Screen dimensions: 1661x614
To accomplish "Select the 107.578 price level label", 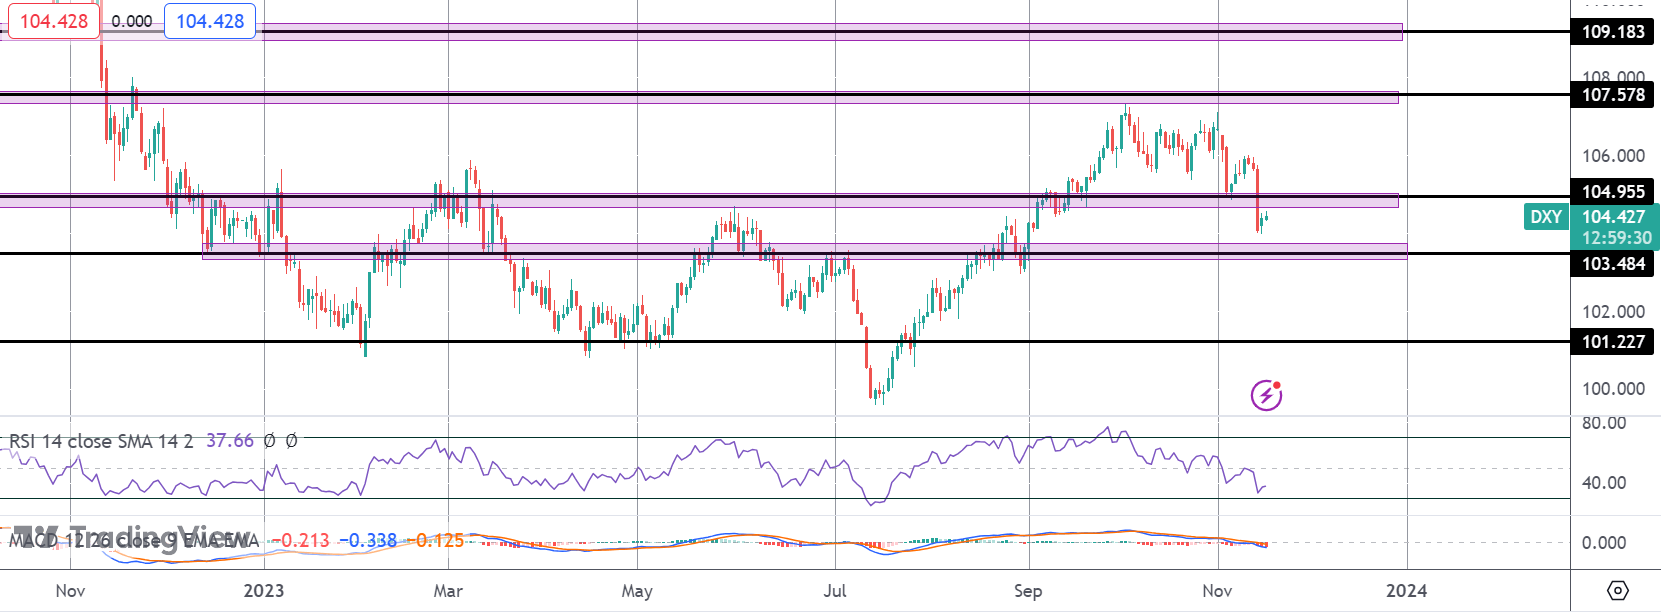I will click(1612, 95).
